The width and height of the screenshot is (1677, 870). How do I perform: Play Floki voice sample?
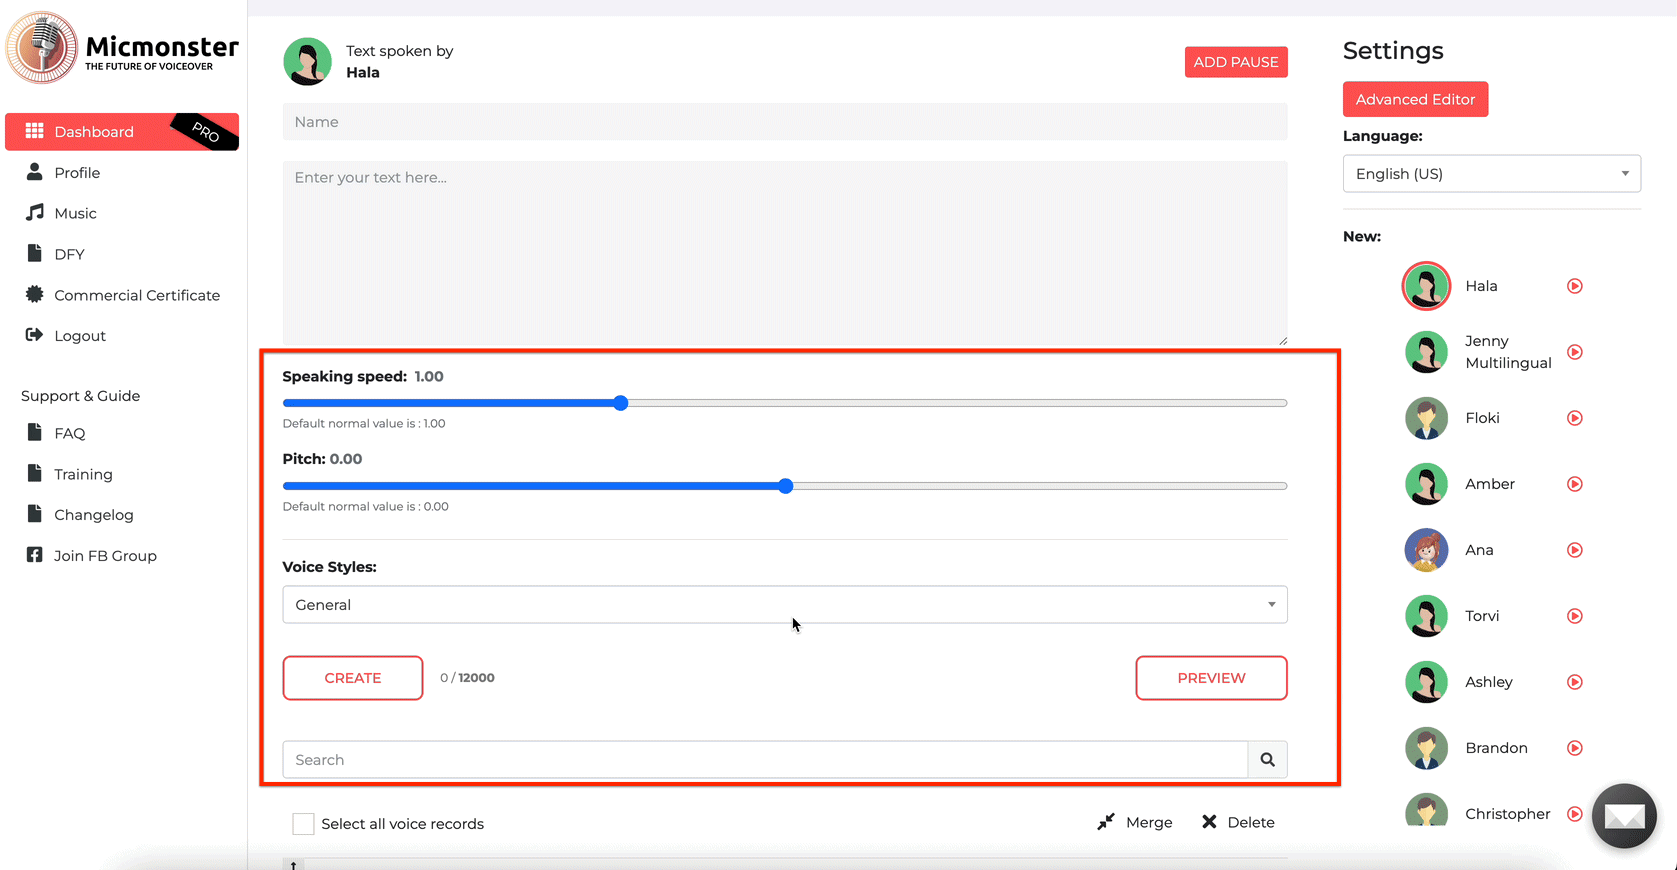click(1574, 418)
